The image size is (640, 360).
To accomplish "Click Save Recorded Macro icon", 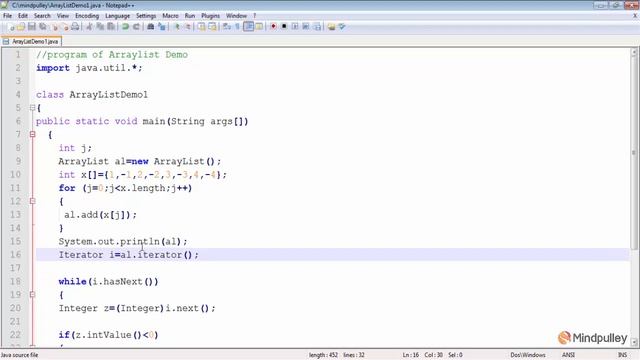I will coord(317,27).
